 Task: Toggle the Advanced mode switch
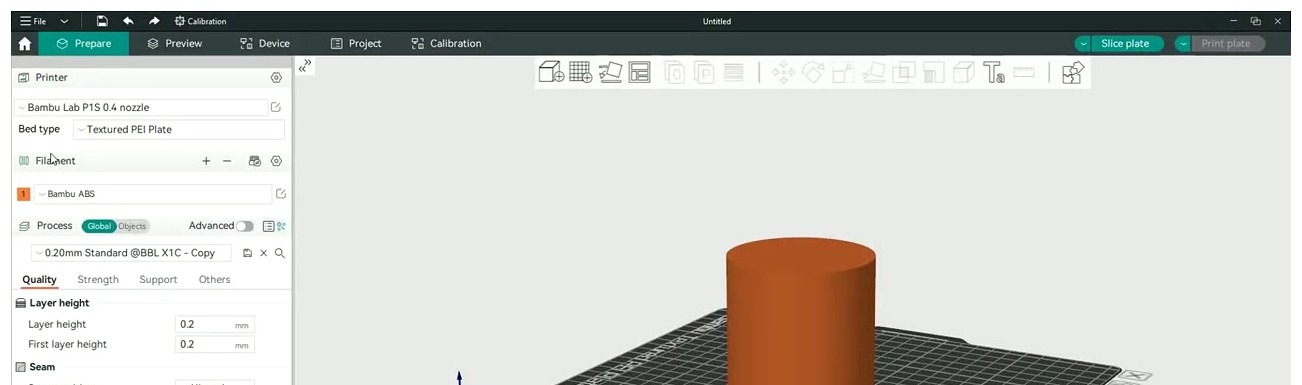point(245,226)
